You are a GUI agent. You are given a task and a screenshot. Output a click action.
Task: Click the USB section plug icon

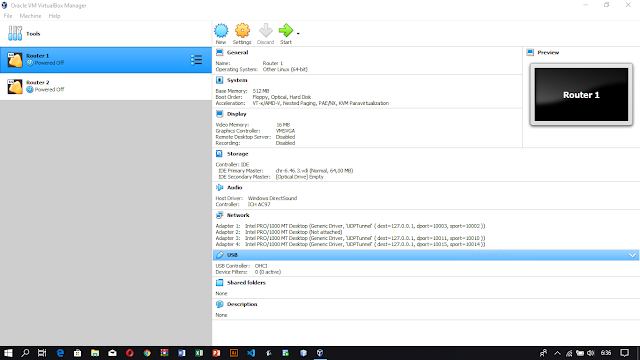coord(220,255)
